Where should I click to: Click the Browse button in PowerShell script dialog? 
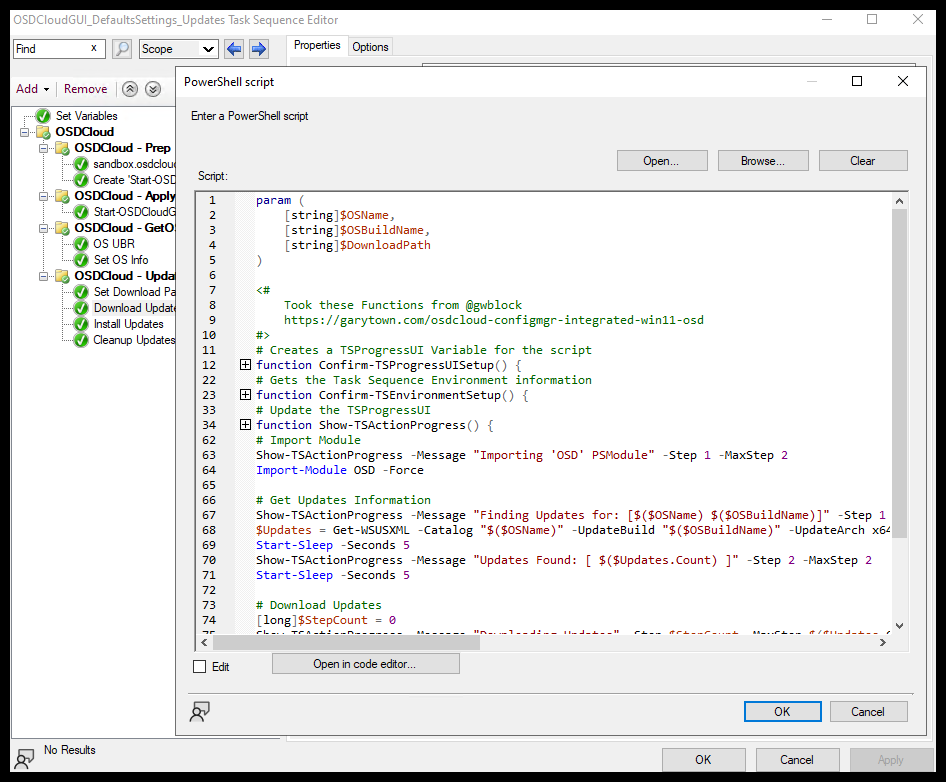(x=763, y=160)
